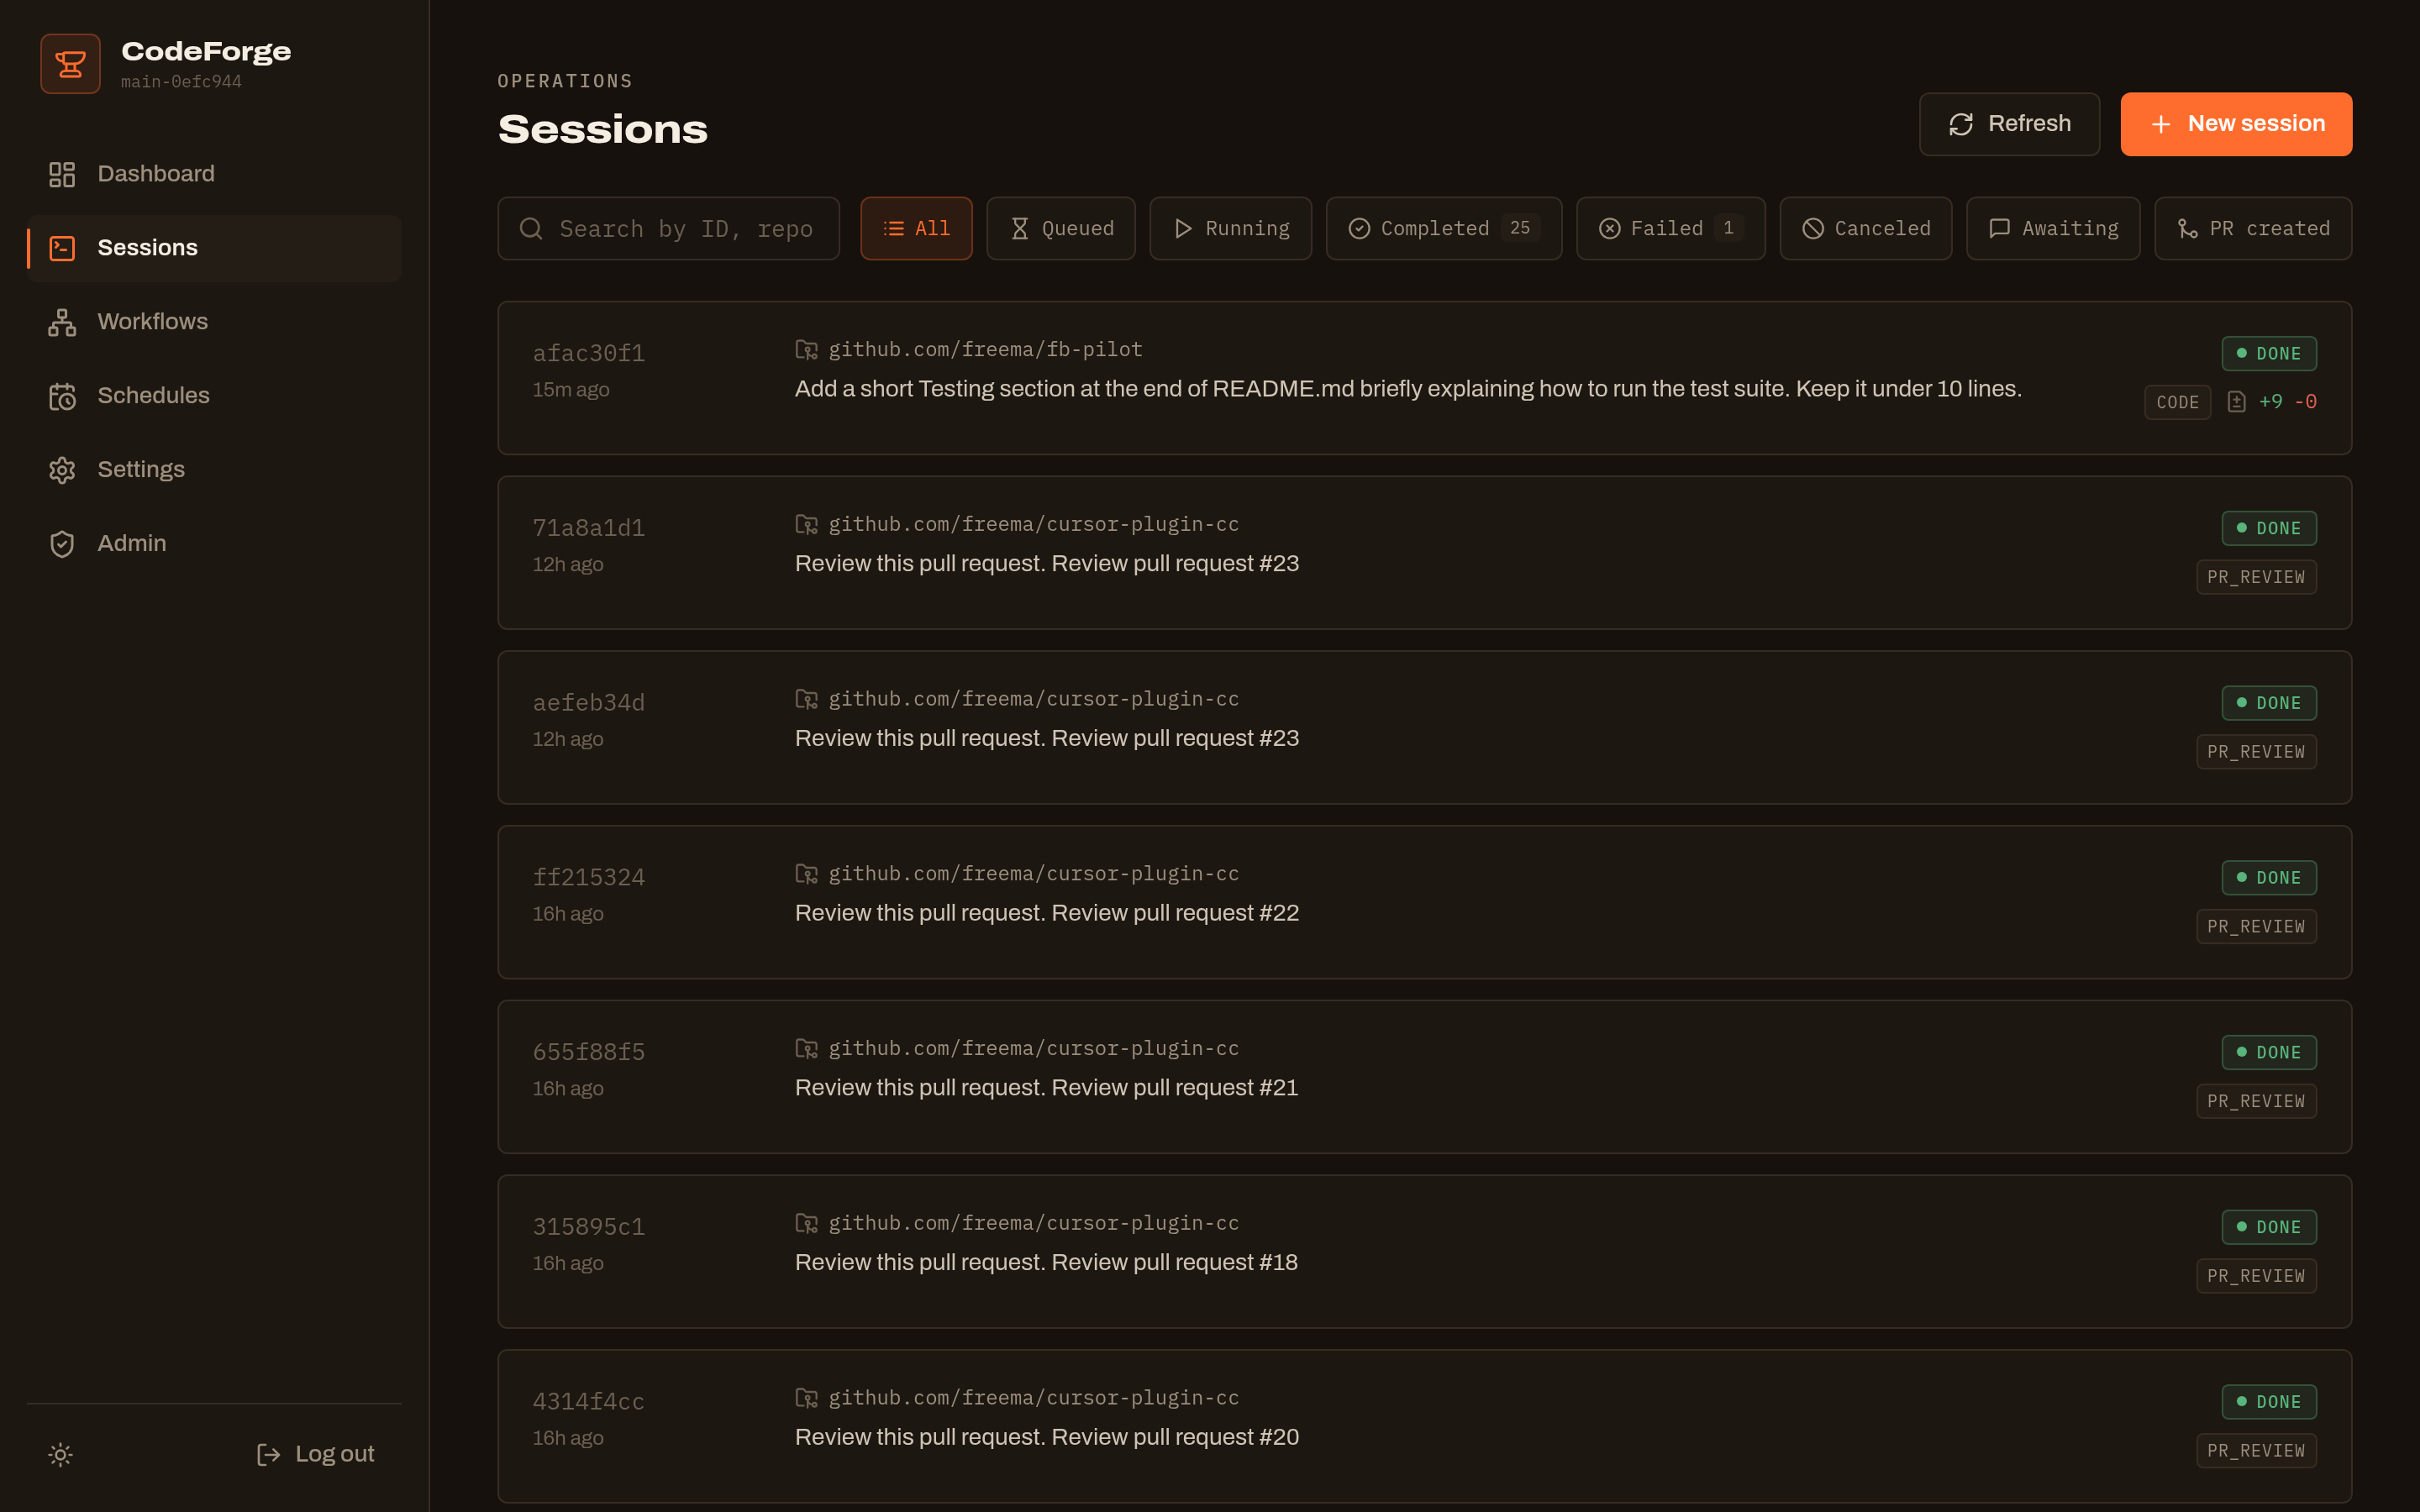Image resolution: width=2420 pixels, height=1512 pixels.
Task: Navigate to Admin in the sidebar
Action: [214, 544]
